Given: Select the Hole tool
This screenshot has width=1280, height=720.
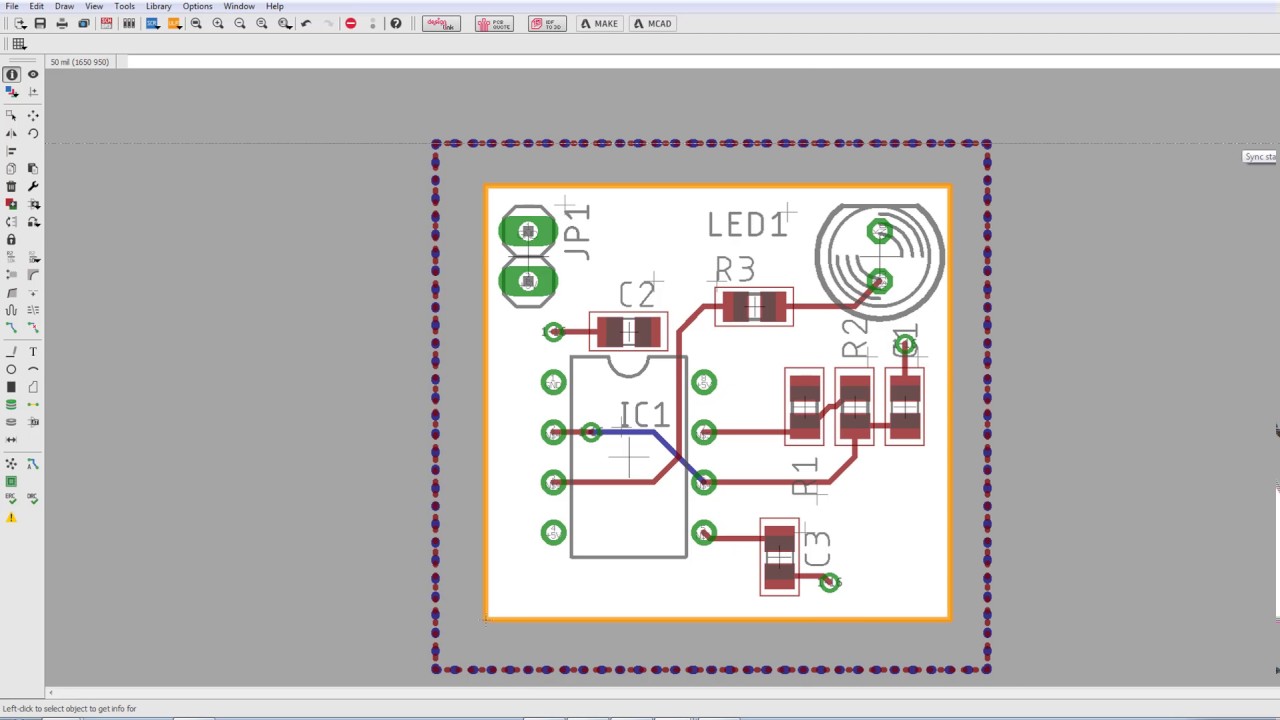Looking at the screenshot, I should (11, 422).
